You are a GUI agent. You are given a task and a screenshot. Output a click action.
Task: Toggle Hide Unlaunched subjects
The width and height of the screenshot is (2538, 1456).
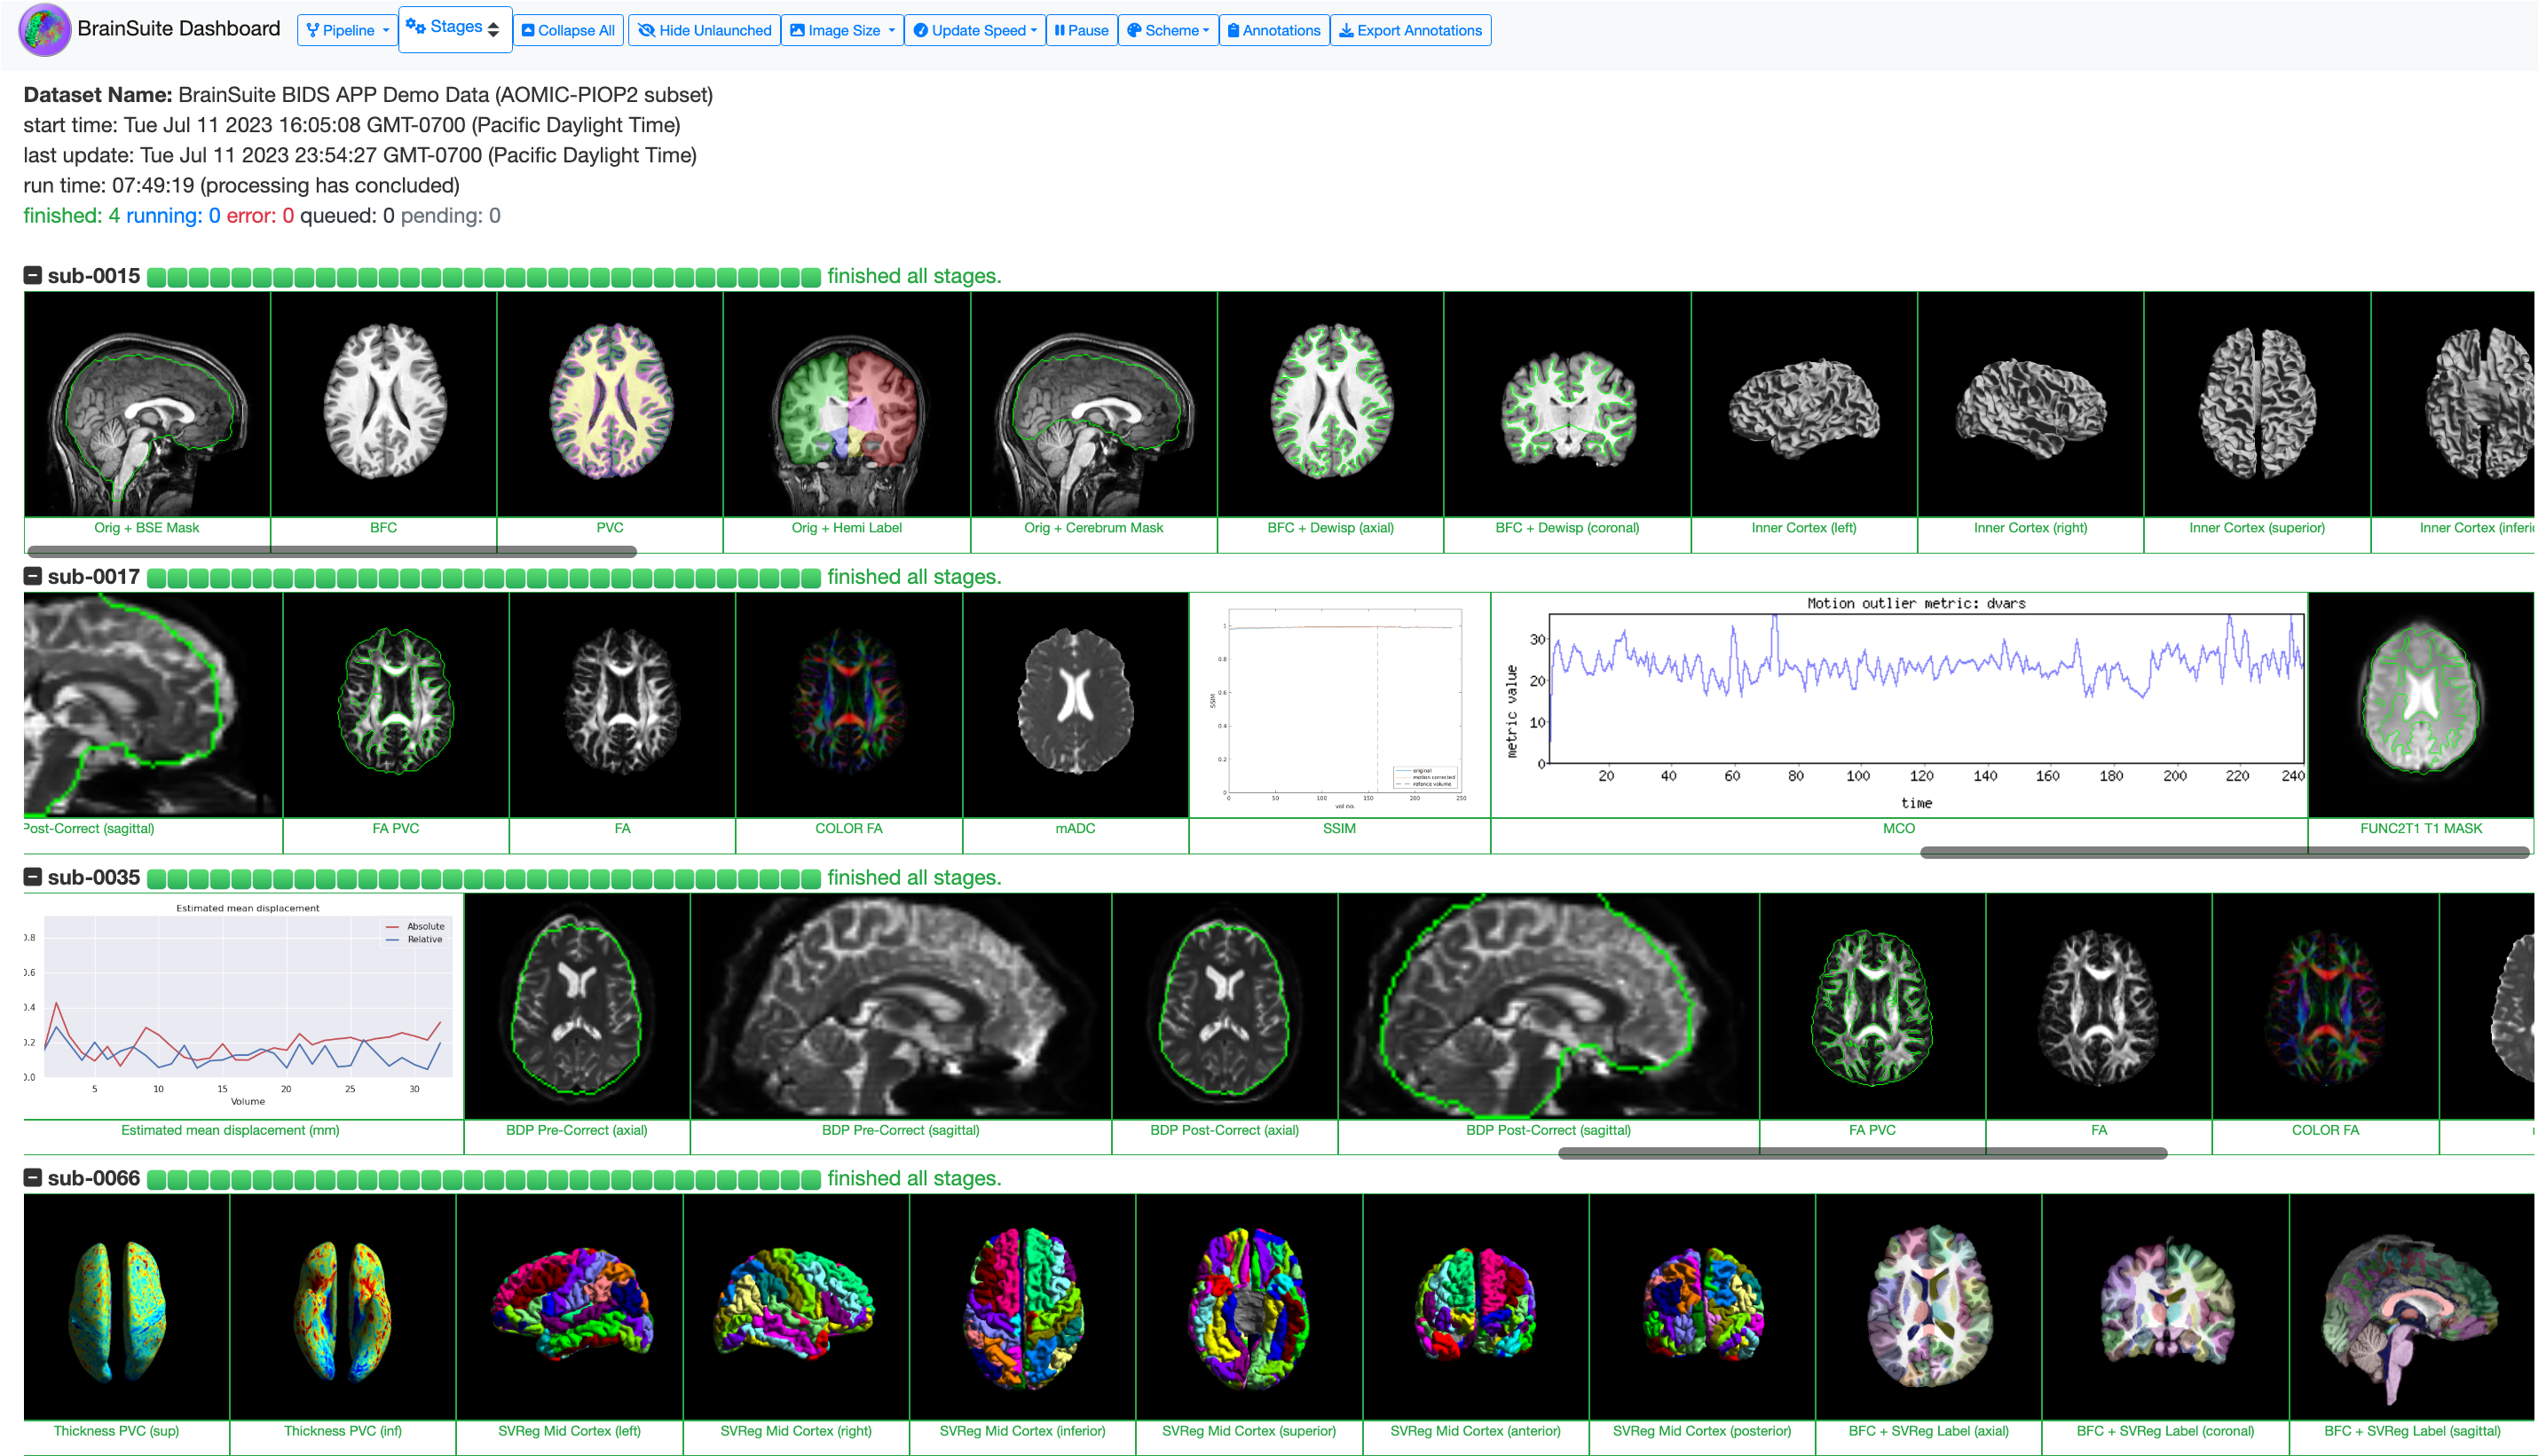click(704, 30)
